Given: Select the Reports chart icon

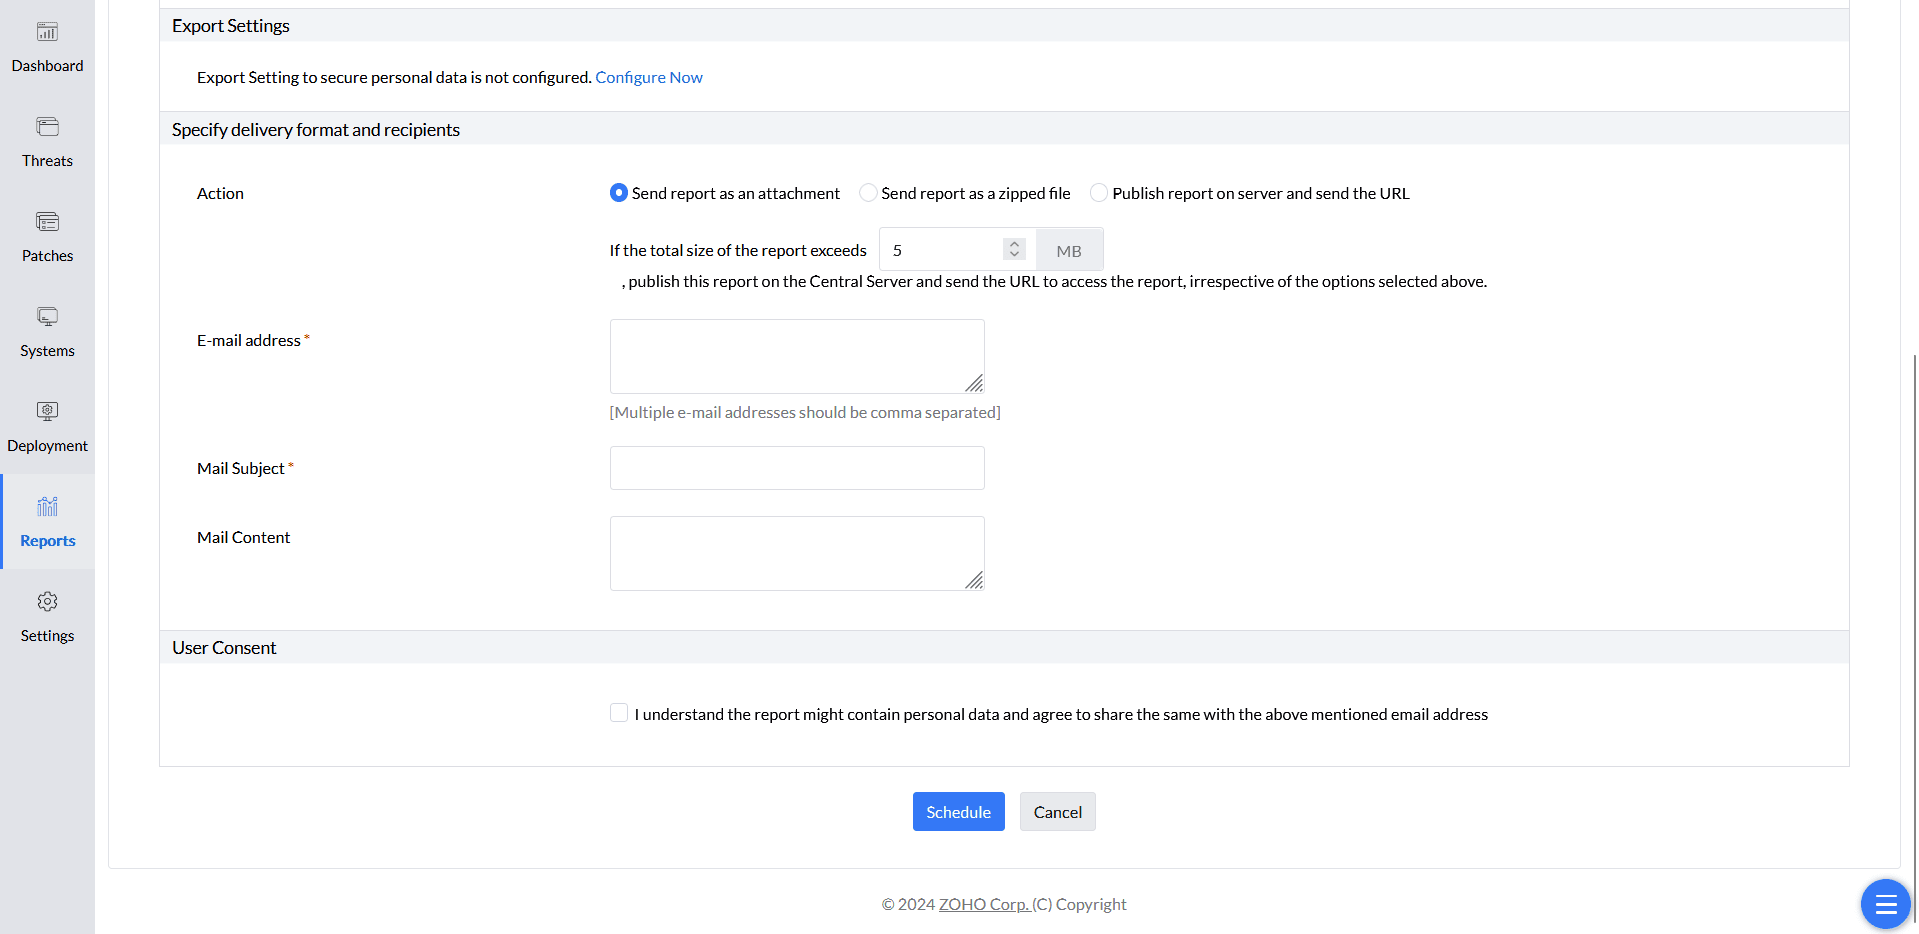Looking at the screenshot, I should [47, 507].
